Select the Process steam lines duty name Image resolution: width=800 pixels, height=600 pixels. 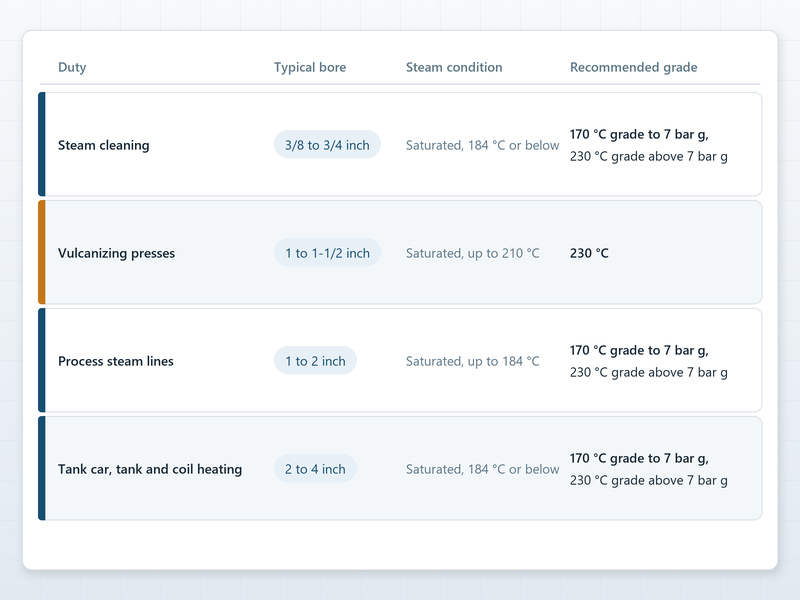(116, 361)
